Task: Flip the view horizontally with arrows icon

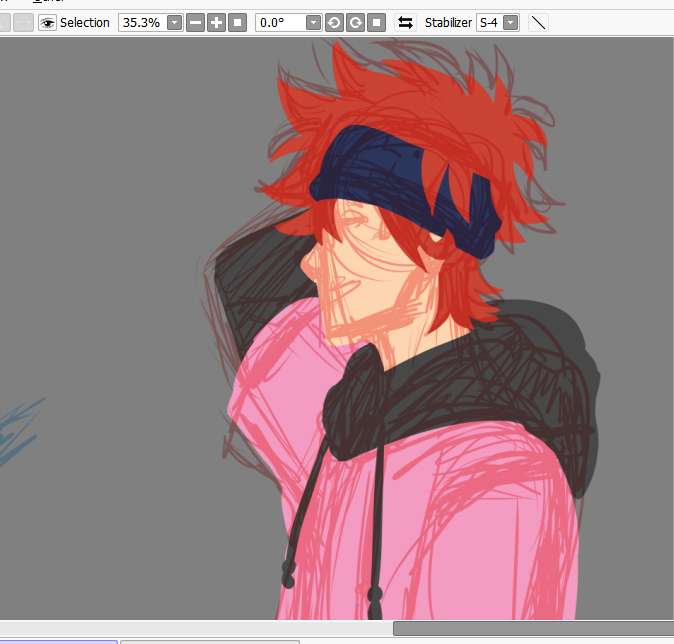Action: (405, 23)
